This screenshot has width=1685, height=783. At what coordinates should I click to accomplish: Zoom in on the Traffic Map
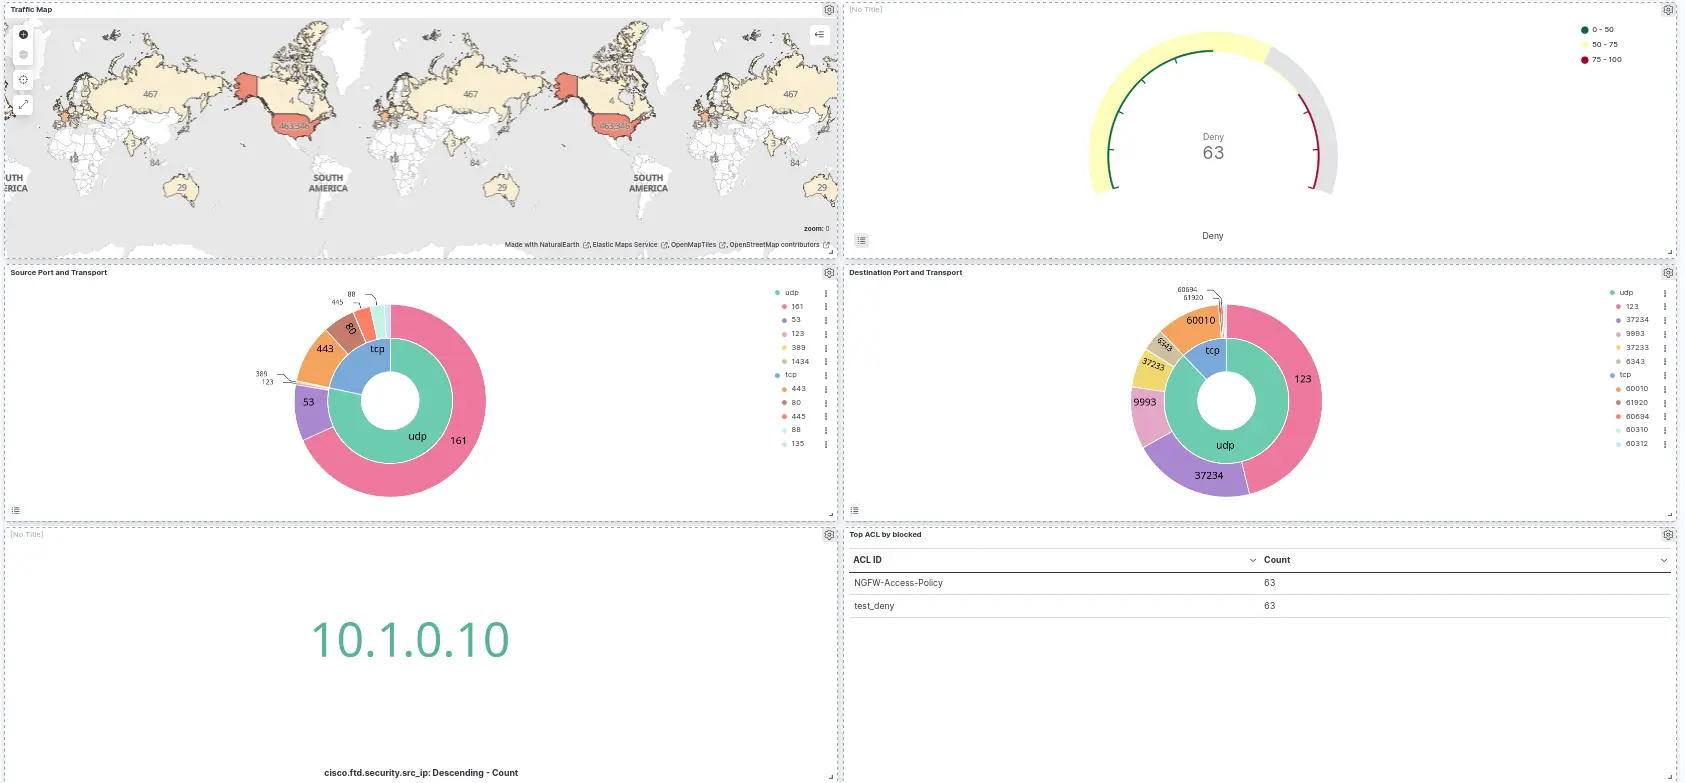coord(23,35)
